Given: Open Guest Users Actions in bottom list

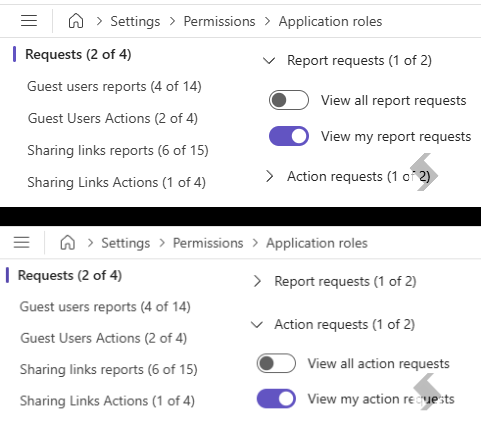Looking at the screenshot, I should pos(103,338).
